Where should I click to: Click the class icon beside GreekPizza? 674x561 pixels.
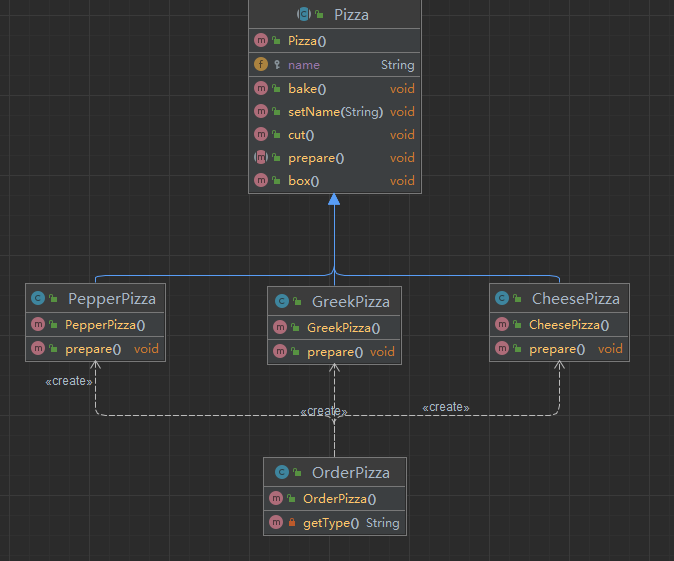pos(282,301)
